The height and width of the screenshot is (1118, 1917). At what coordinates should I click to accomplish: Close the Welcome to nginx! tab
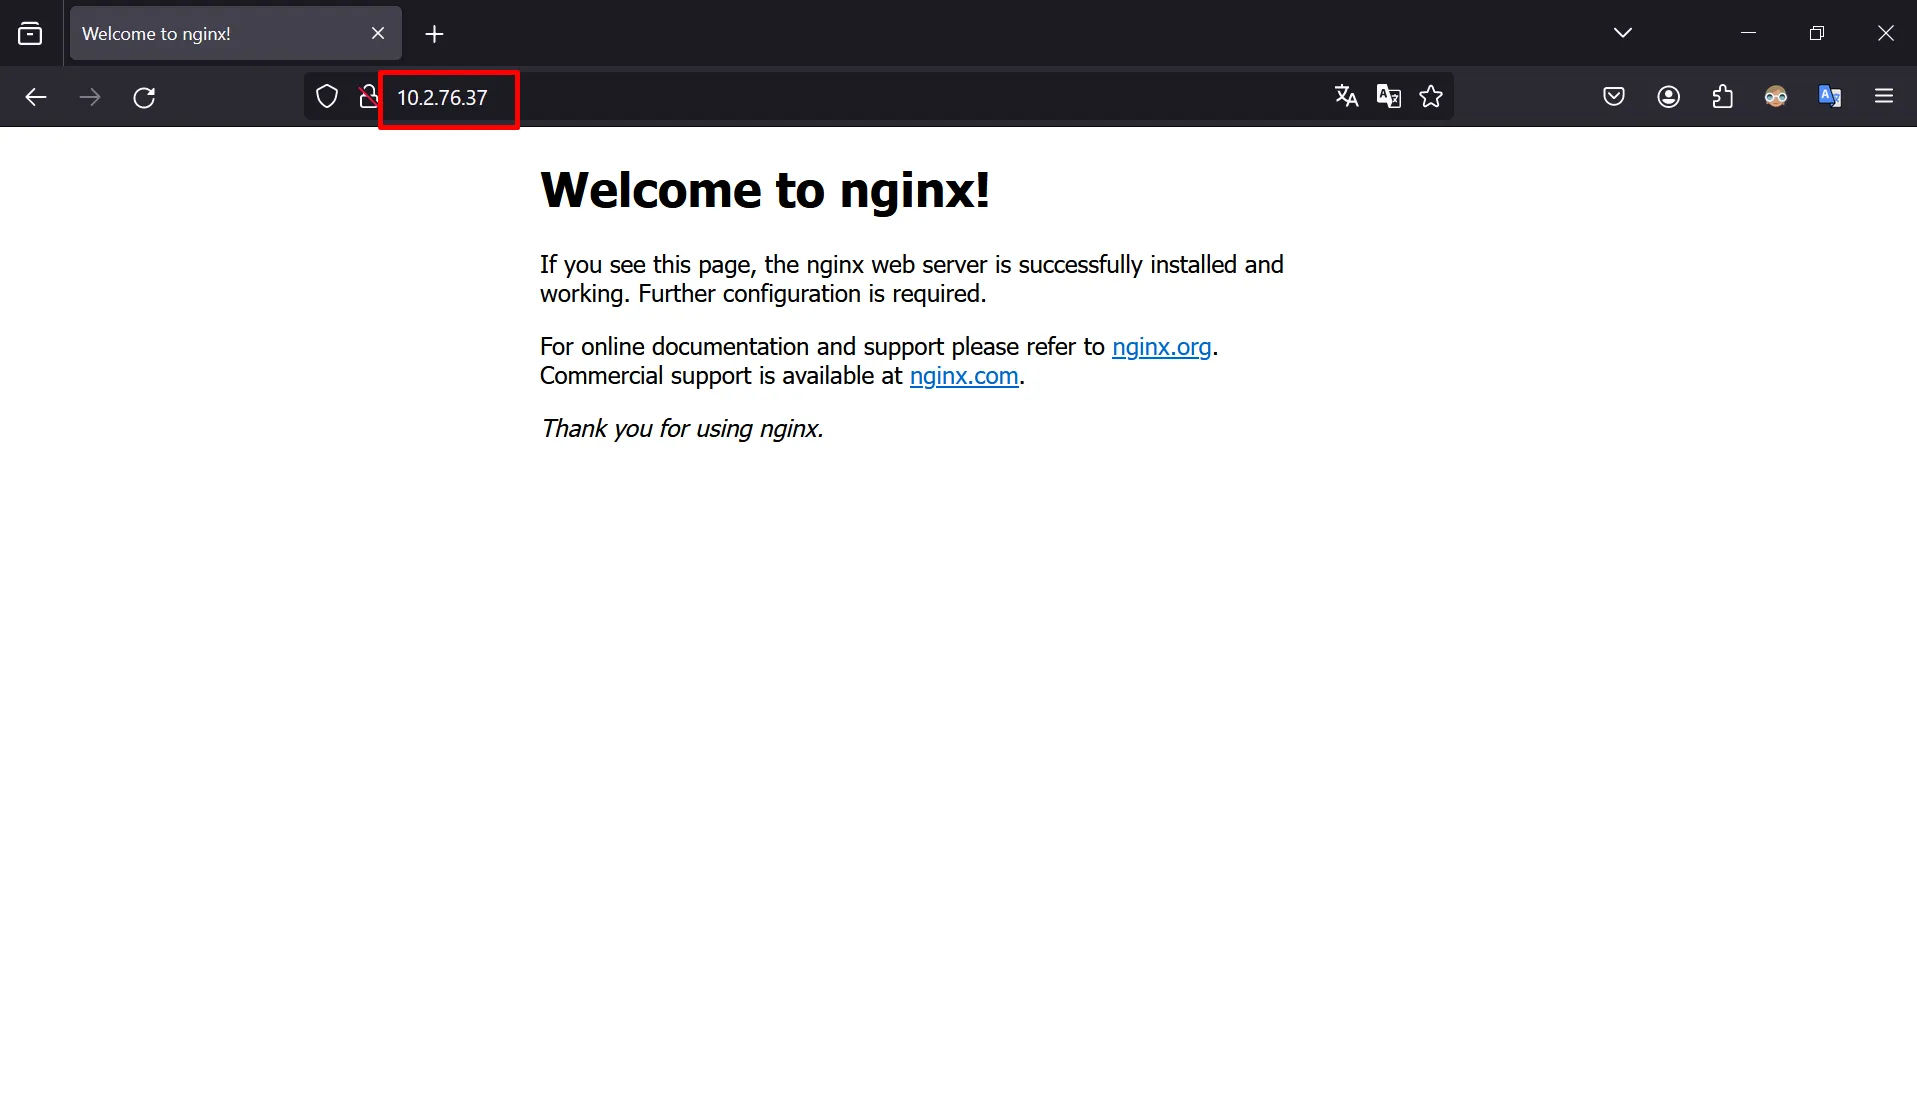378,33
